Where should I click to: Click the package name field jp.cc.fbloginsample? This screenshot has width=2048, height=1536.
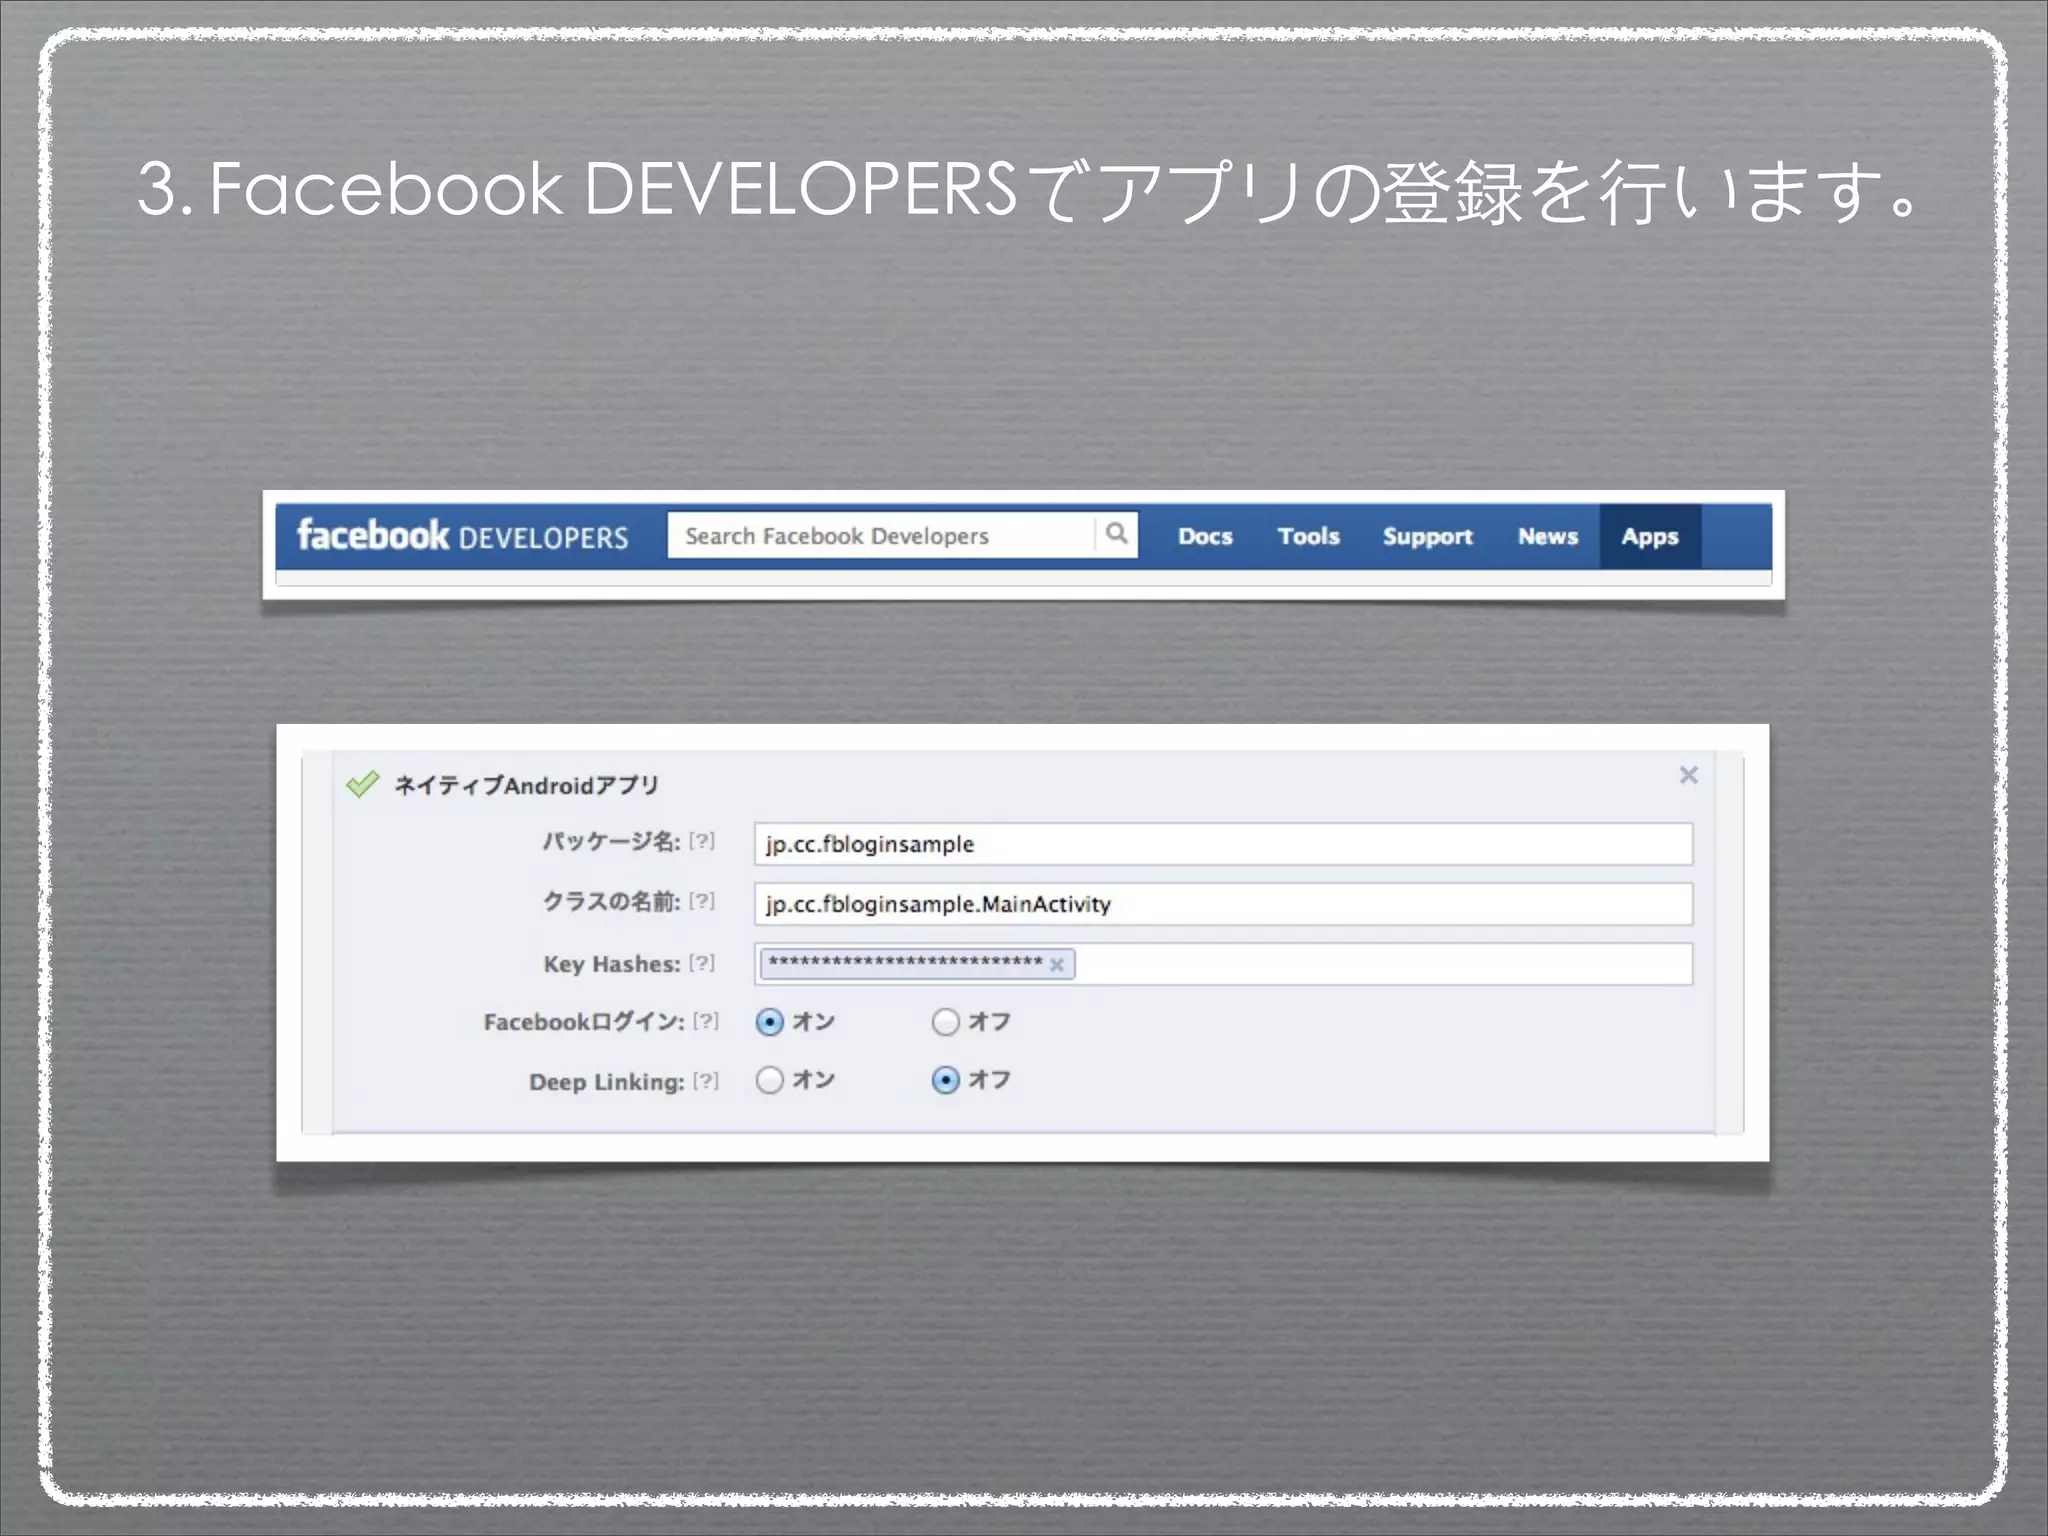click(1223, 844)
